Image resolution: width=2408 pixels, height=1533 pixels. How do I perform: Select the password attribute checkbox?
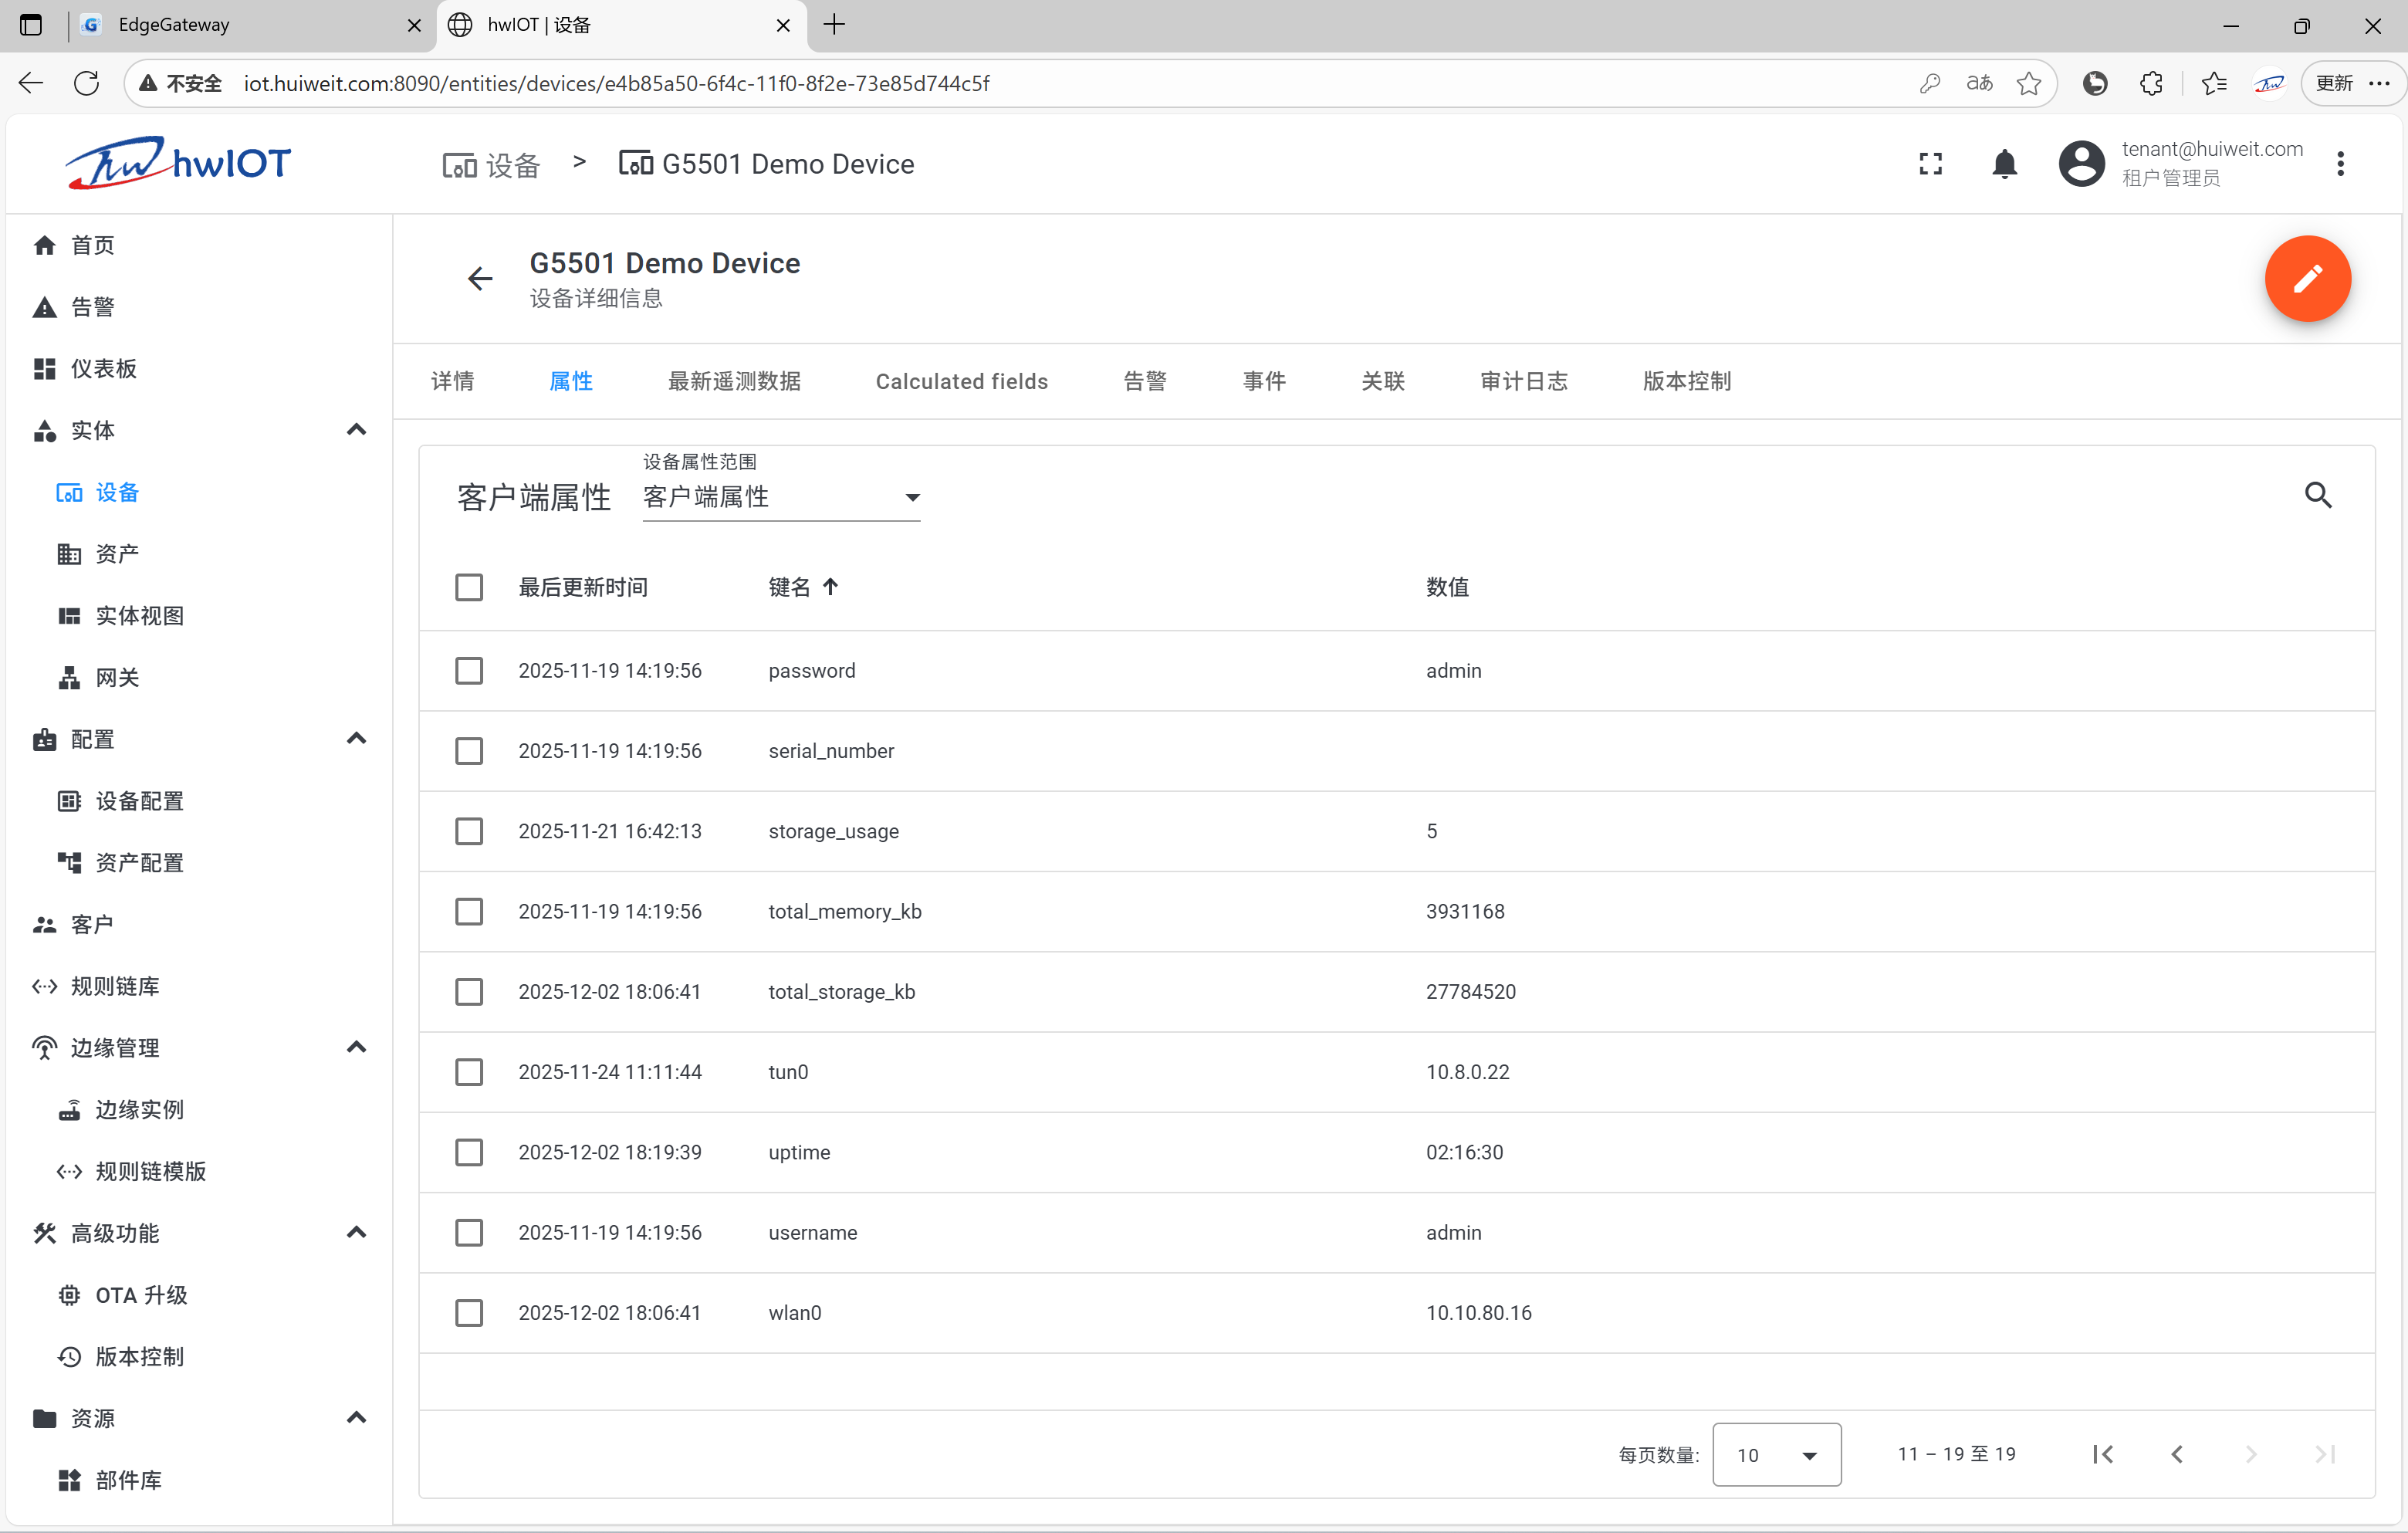tap(468, 670)
